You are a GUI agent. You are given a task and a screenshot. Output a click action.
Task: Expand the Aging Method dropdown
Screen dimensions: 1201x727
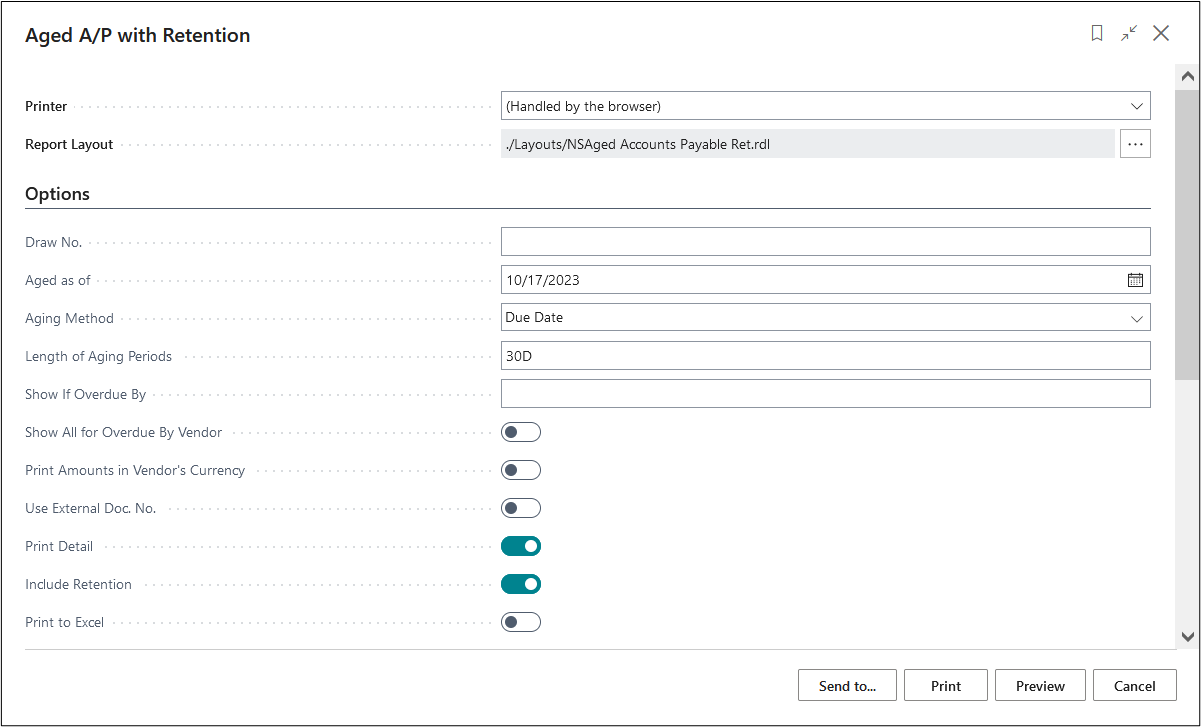[825, 318]
